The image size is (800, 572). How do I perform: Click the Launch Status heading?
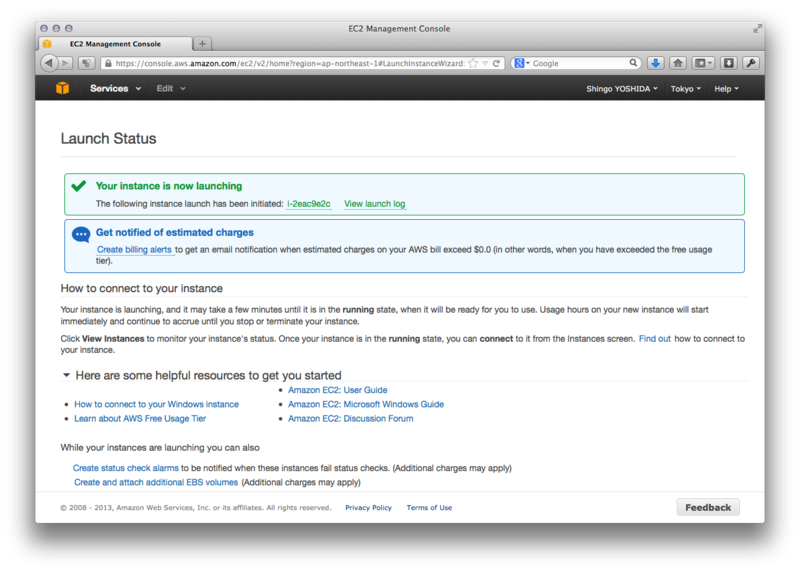tap(108, 138)
